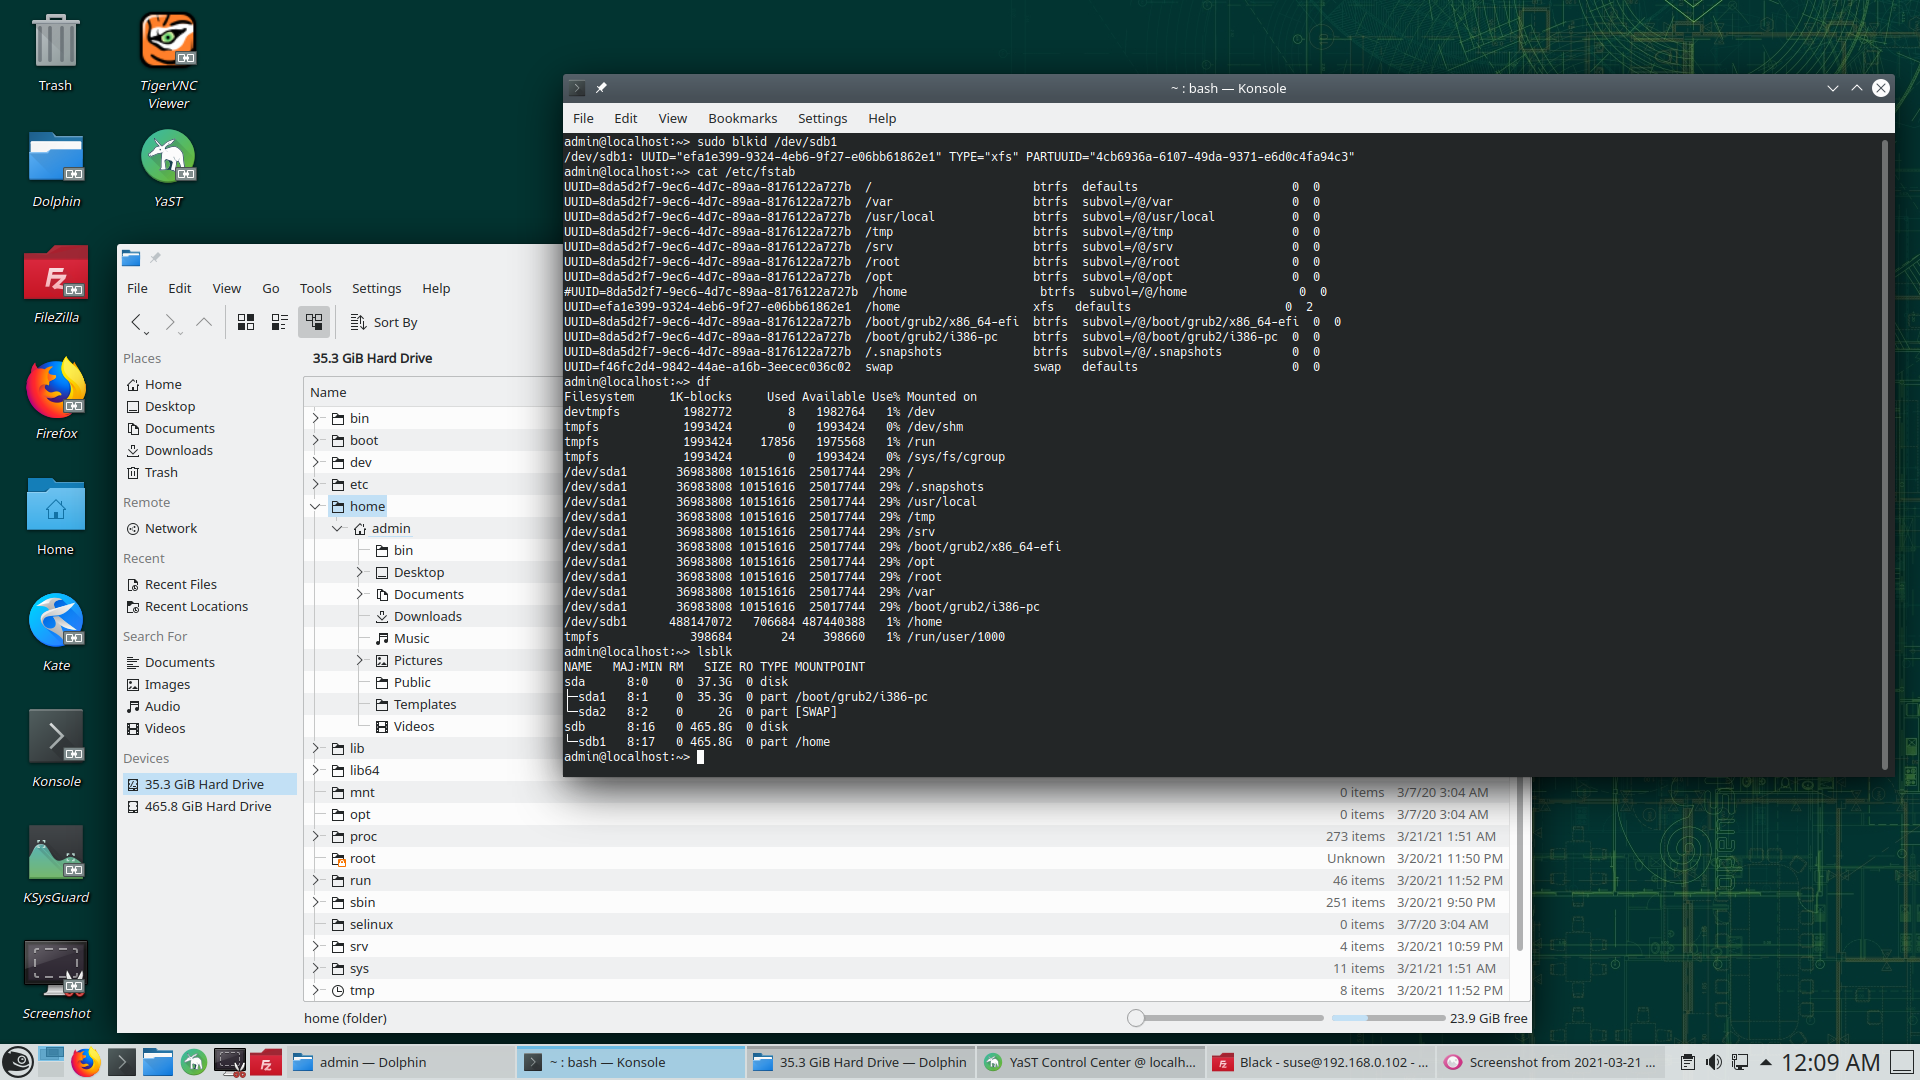Click Dolphin back navigation arrow
The height and width of the screenshot is (1080, 1920).
[x=137, y=322]
